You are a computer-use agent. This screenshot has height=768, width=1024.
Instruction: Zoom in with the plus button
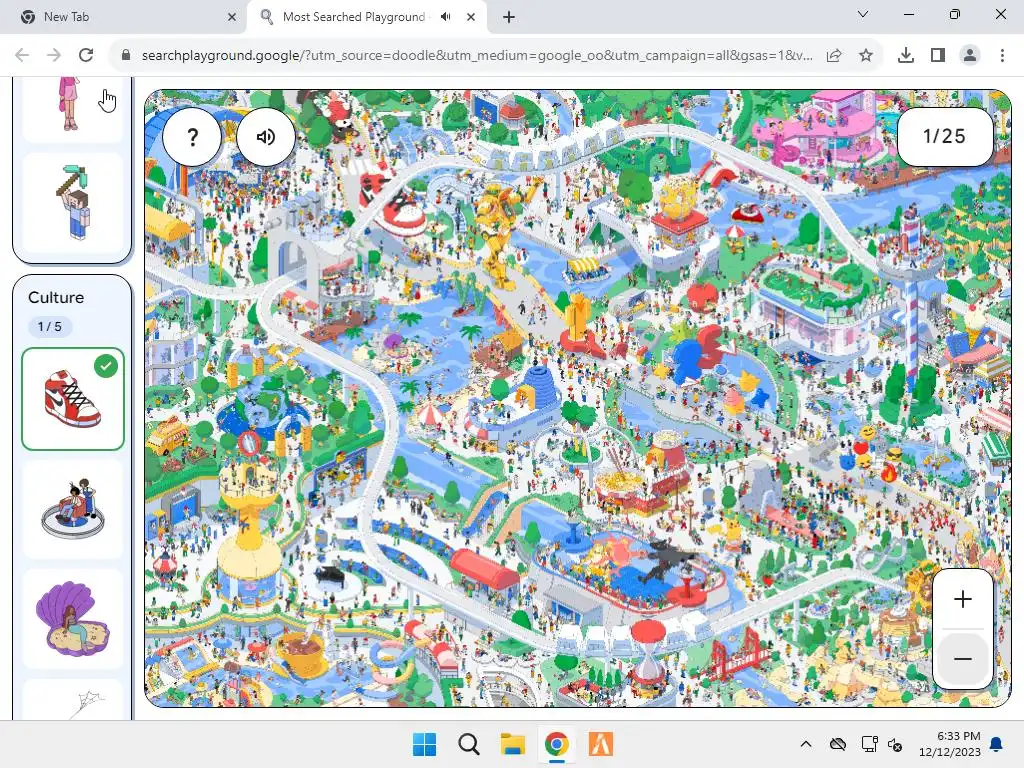pyautogui.click(x=963, y=599)
